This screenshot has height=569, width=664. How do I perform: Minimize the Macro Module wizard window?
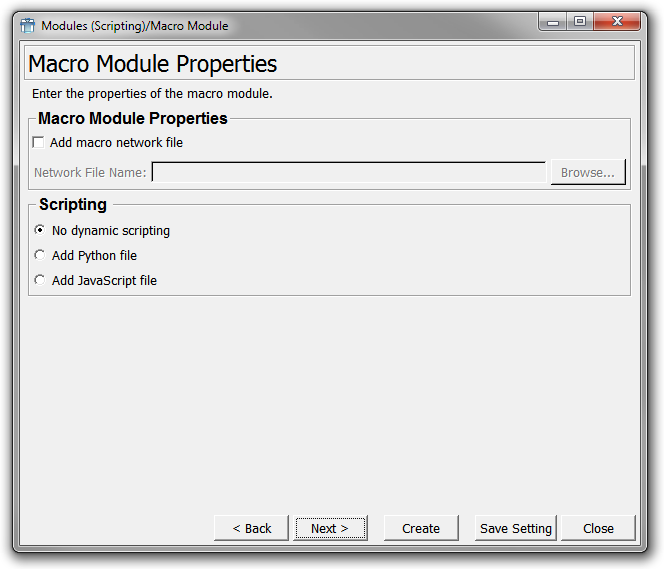click(554, 21)
